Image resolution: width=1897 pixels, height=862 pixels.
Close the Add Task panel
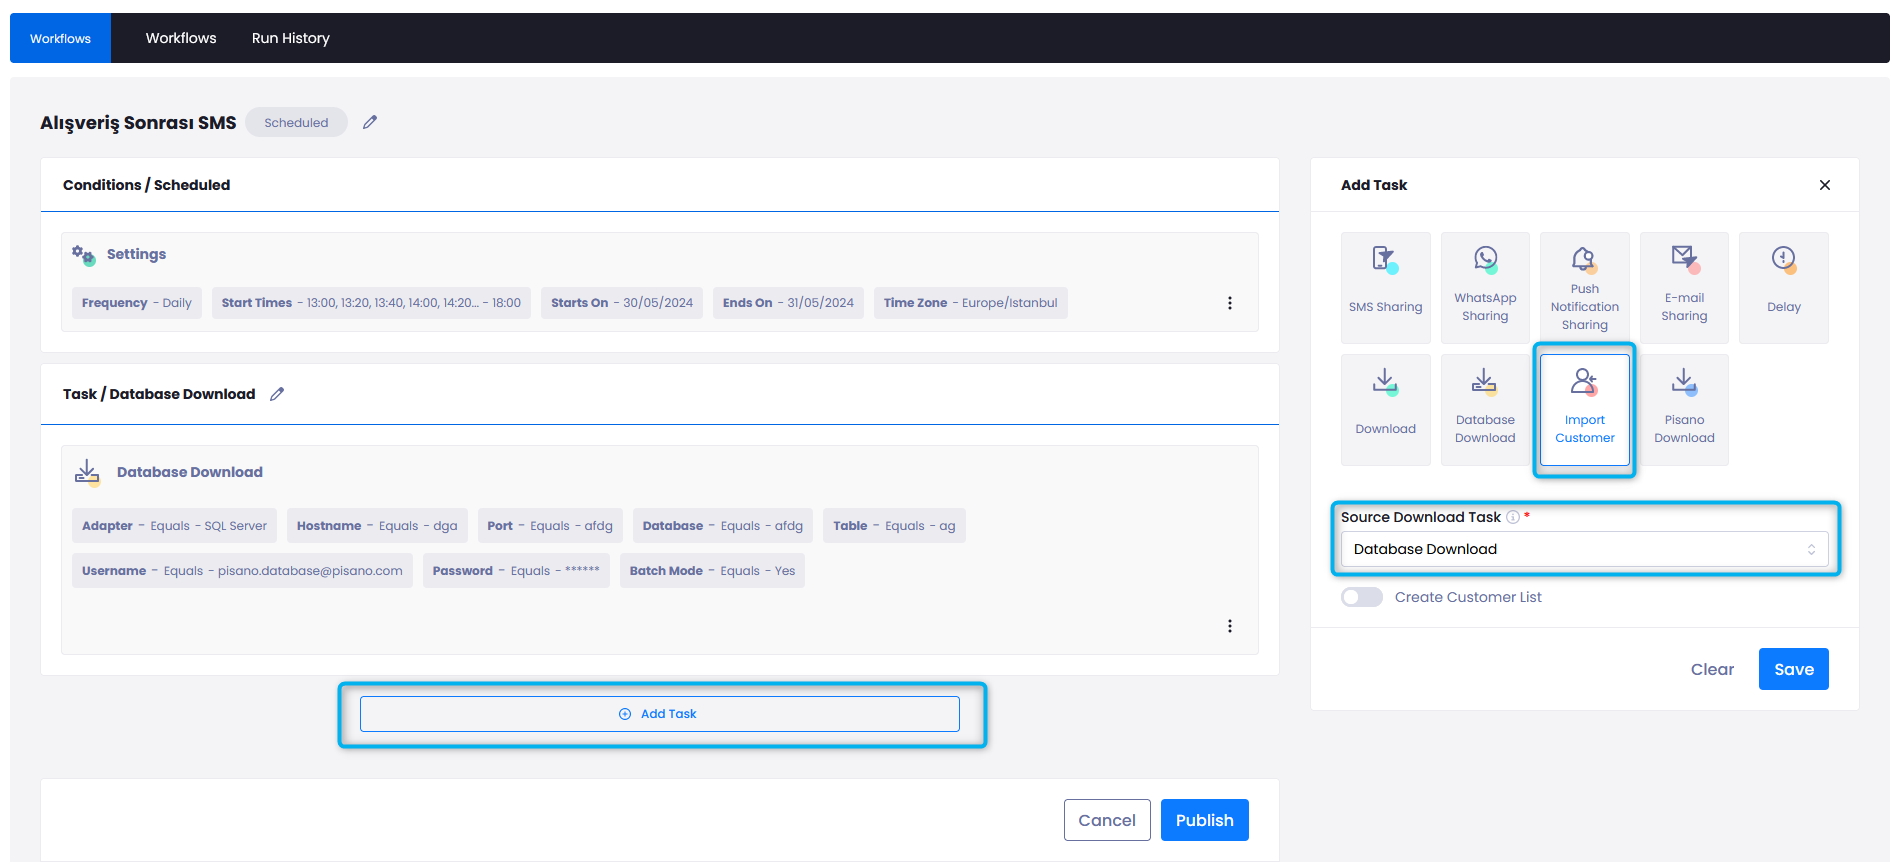click(1824, 185)
